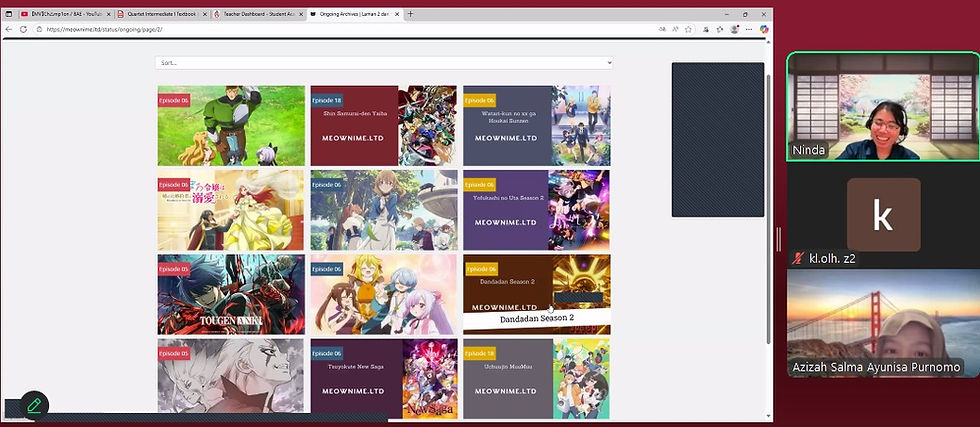980x427 pixels.
Task: Click the translate page icon
Action: [662, 29]
